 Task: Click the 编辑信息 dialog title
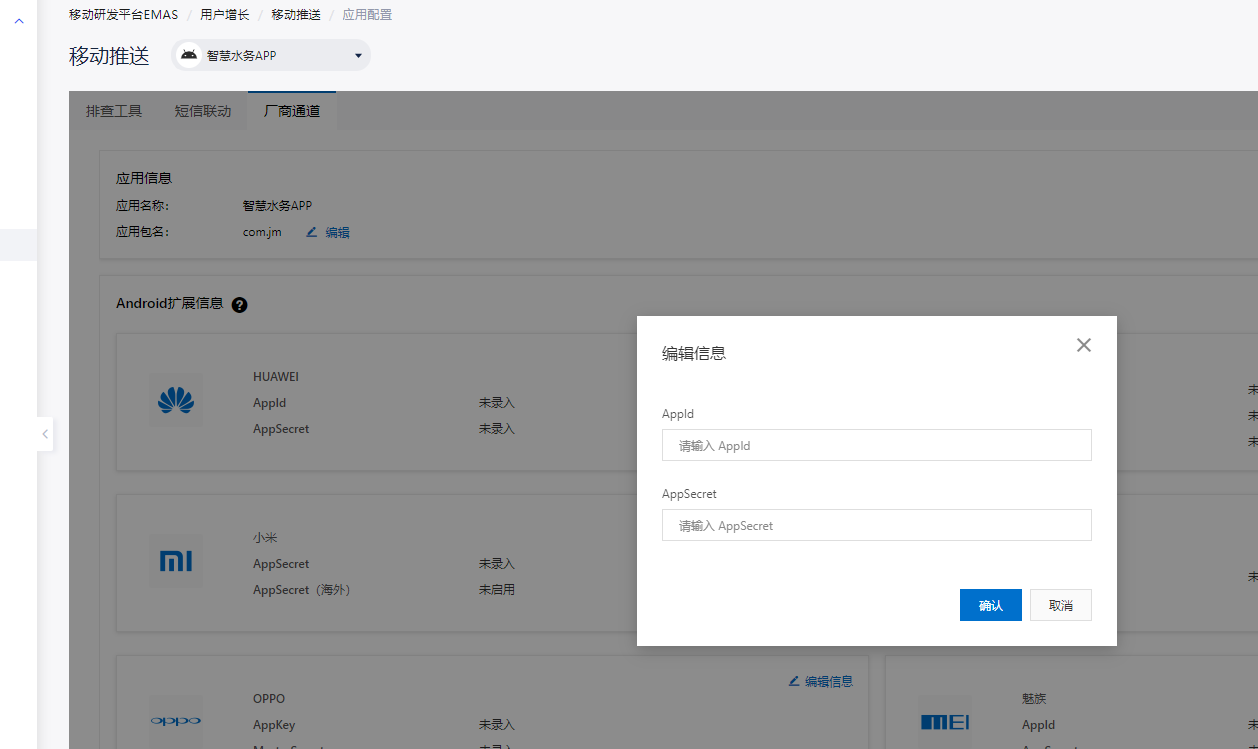coord(694,353)
